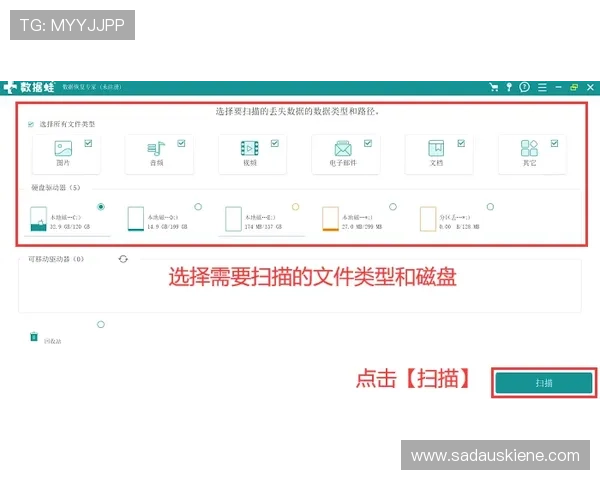Click the 27.0 MB/299 MB size text
Viewport: 600px width, 480px height.
[362, 227]
